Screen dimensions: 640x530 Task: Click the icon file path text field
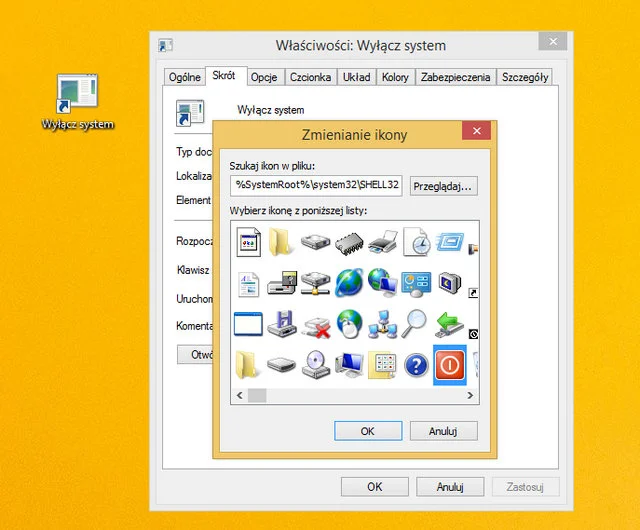(316, 185)
